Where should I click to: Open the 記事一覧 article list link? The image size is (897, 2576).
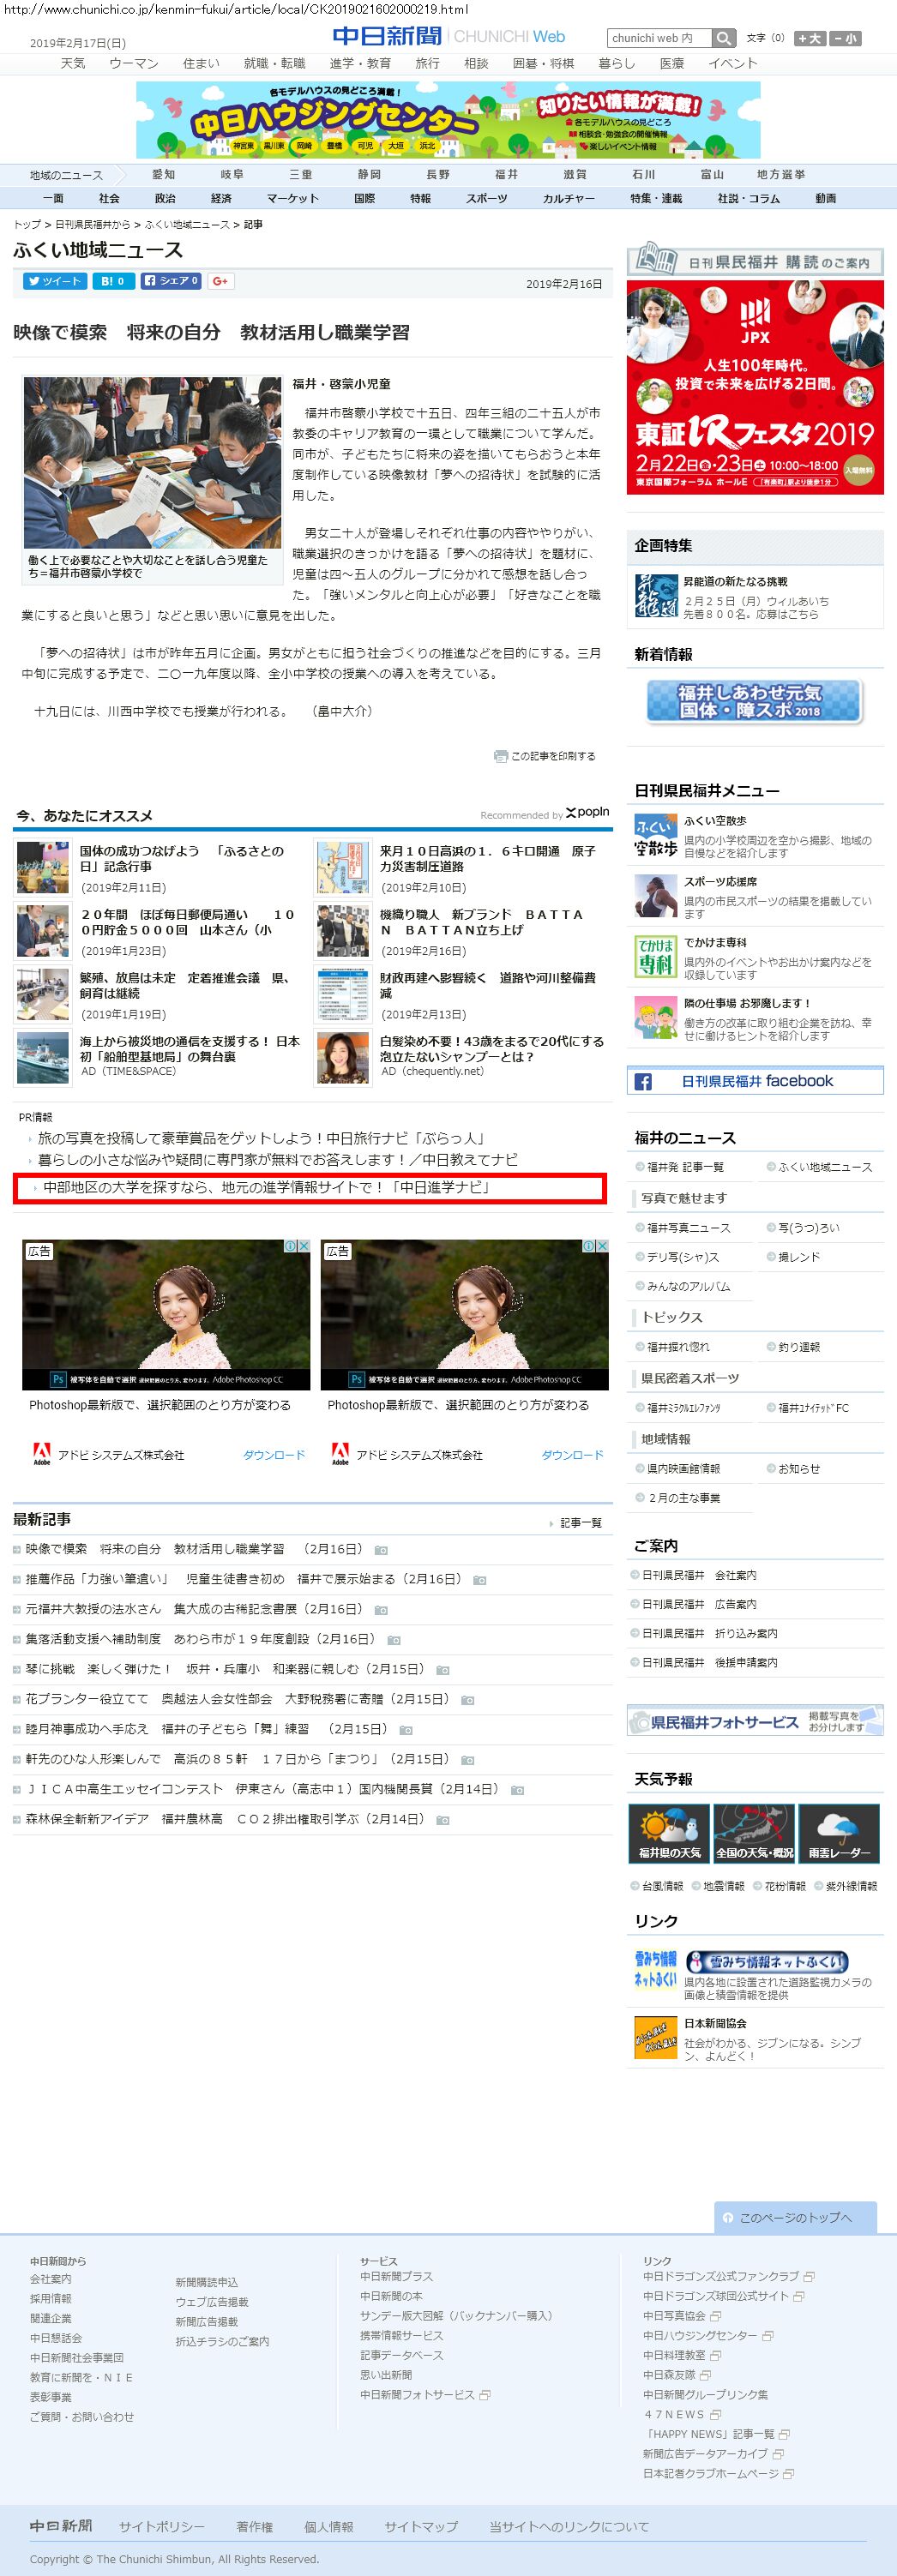pos(580,1522)
